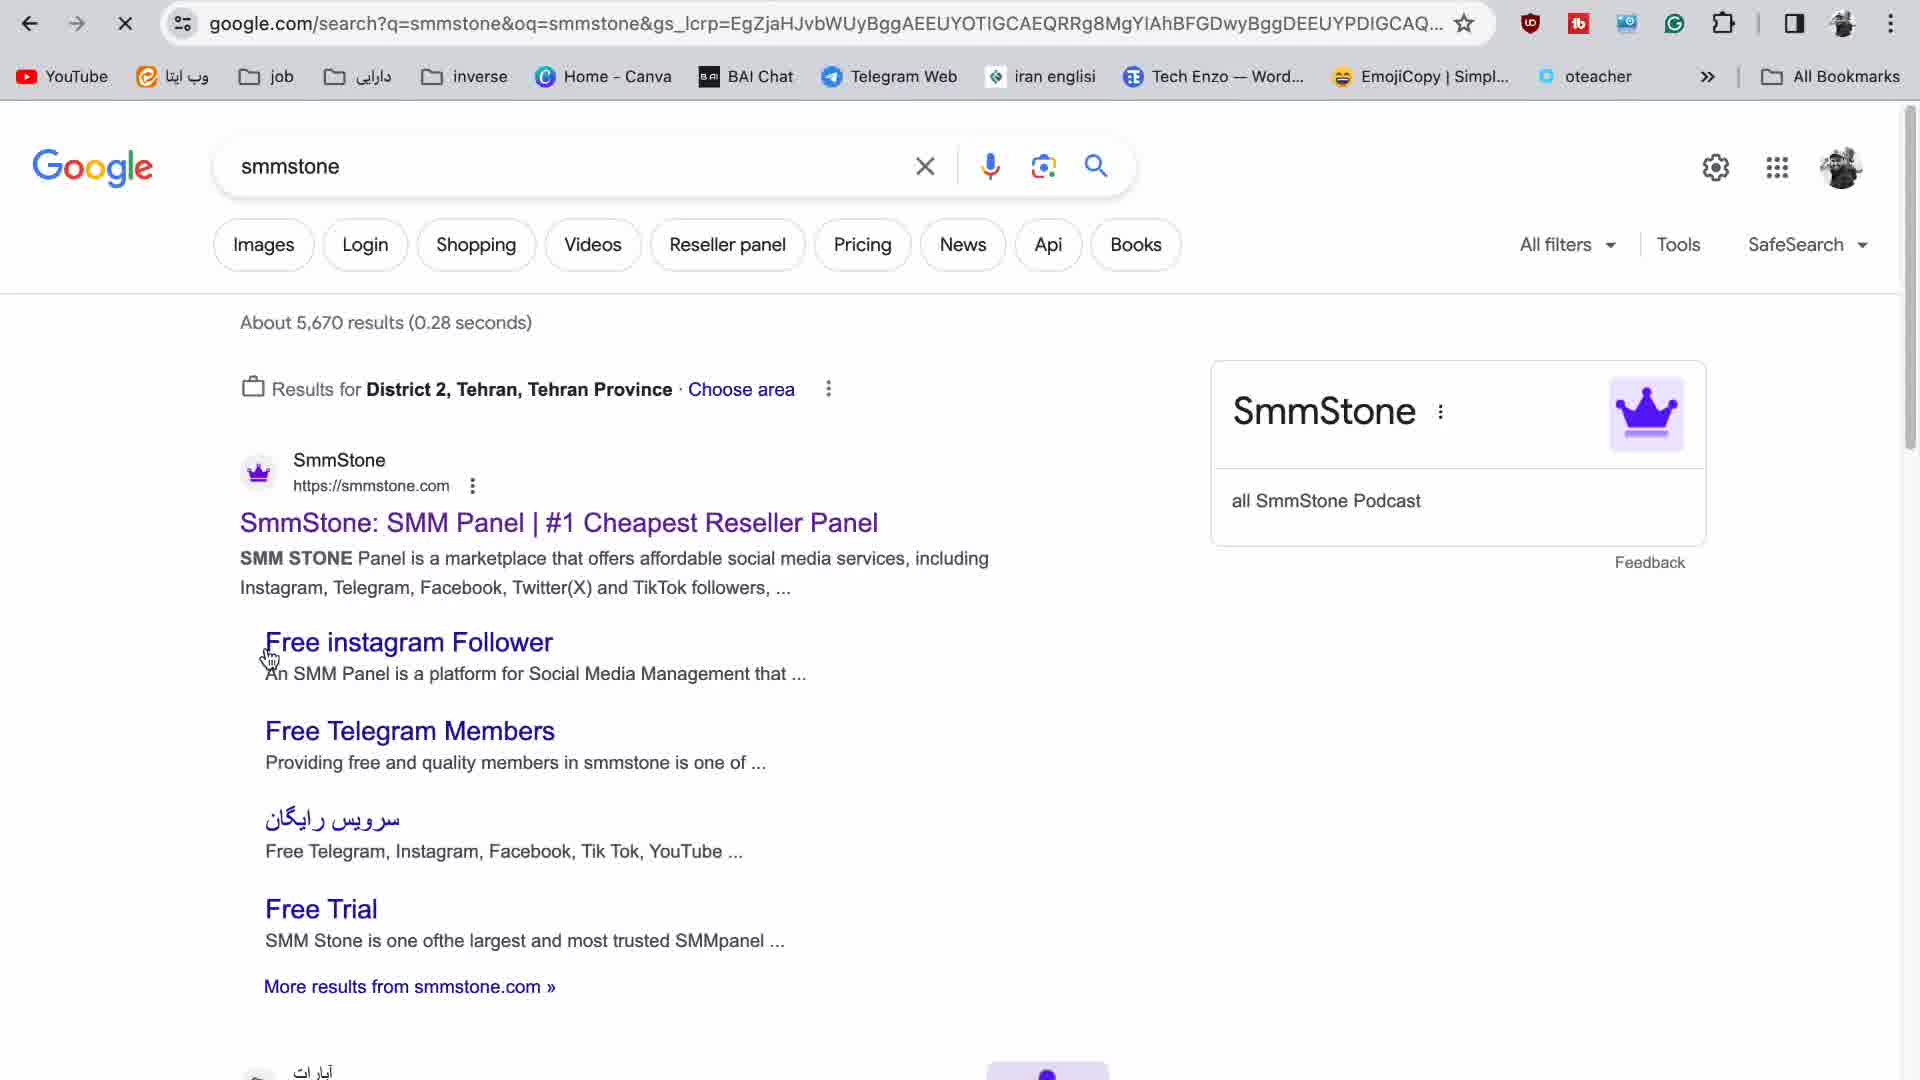Switch to the News results tab

coord(962,244)
